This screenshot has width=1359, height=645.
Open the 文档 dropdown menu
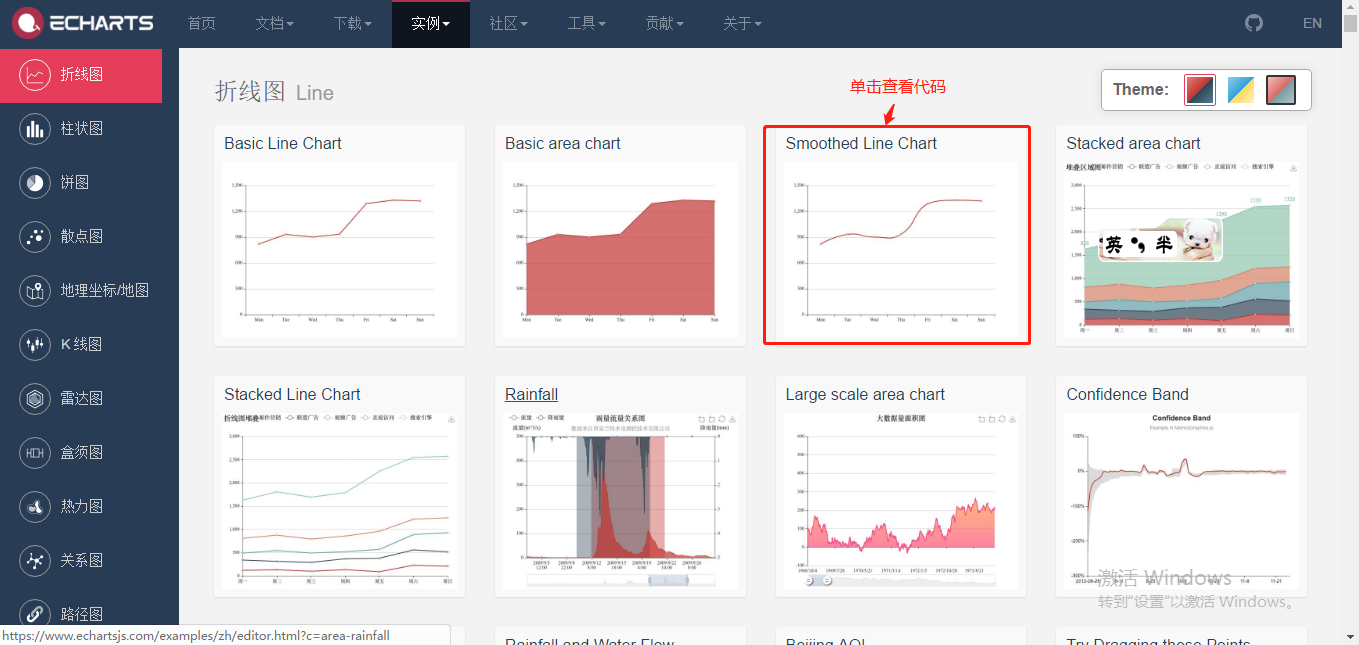pyautogui.click(x=275, y=22)
